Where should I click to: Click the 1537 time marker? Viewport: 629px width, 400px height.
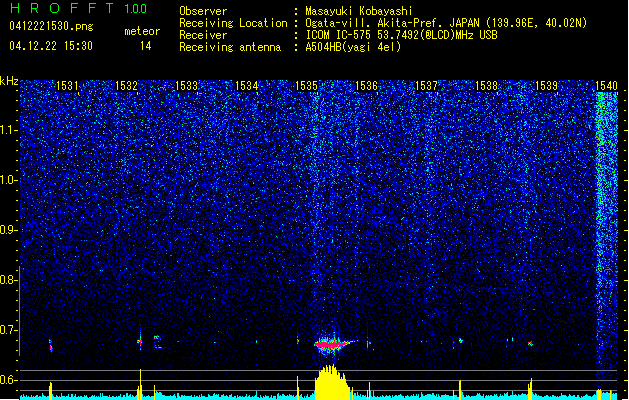426,85
